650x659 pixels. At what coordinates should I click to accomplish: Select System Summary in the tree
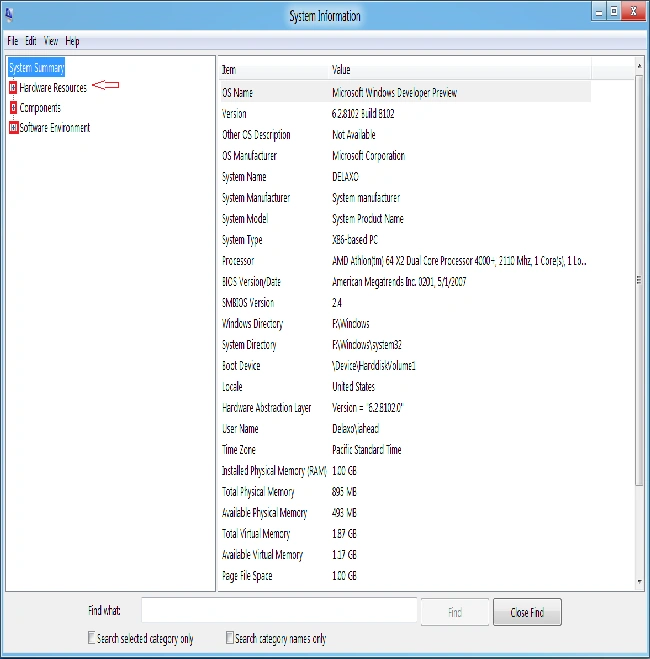tap(37, 68)
